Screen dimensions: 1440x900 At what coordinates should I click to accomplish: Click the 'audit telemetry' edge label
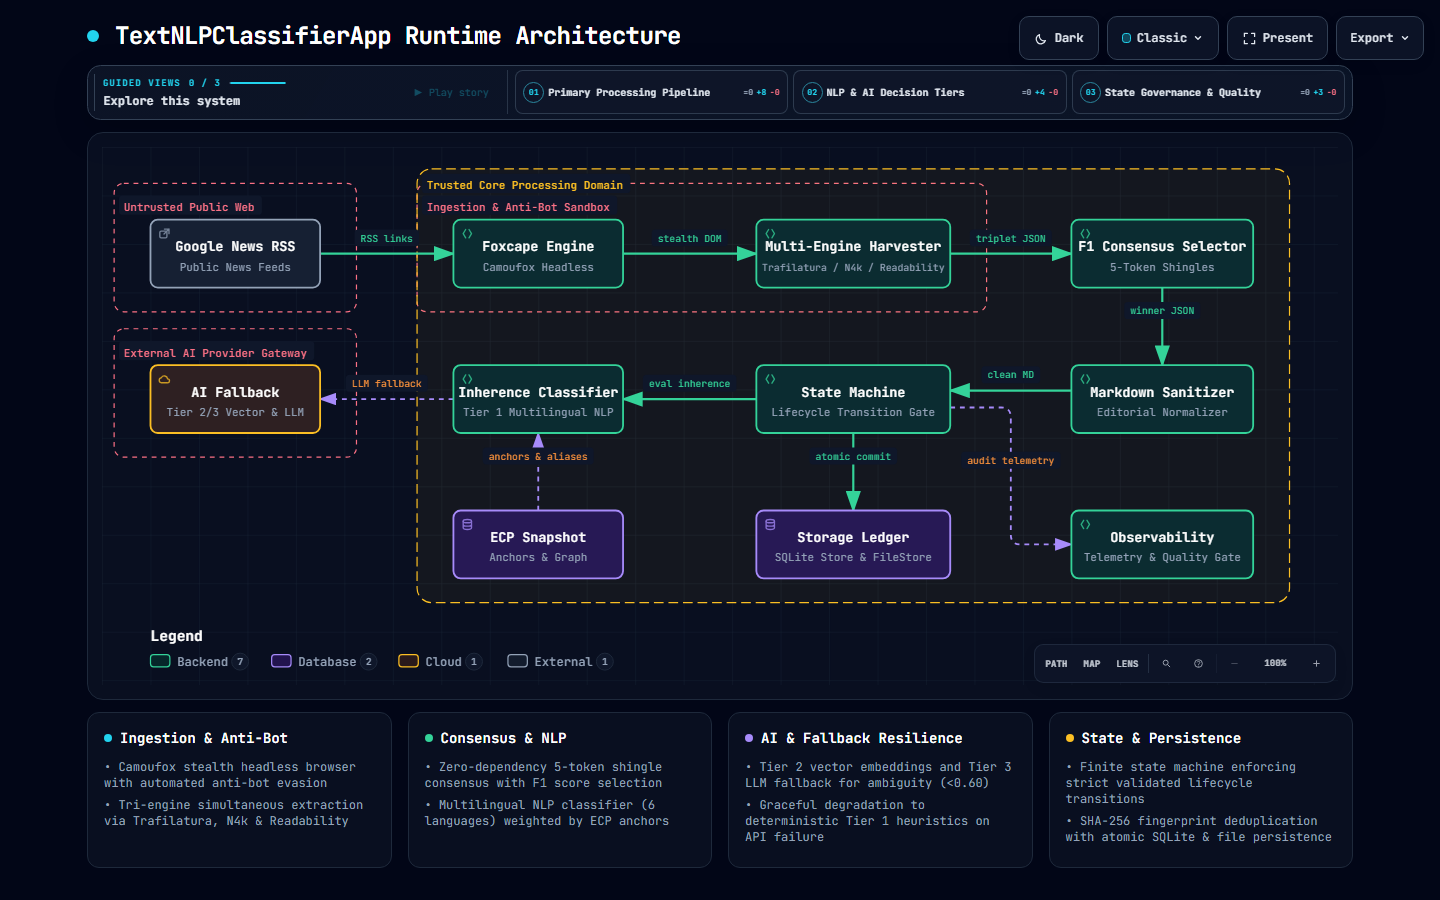[x=1010, y=461]
